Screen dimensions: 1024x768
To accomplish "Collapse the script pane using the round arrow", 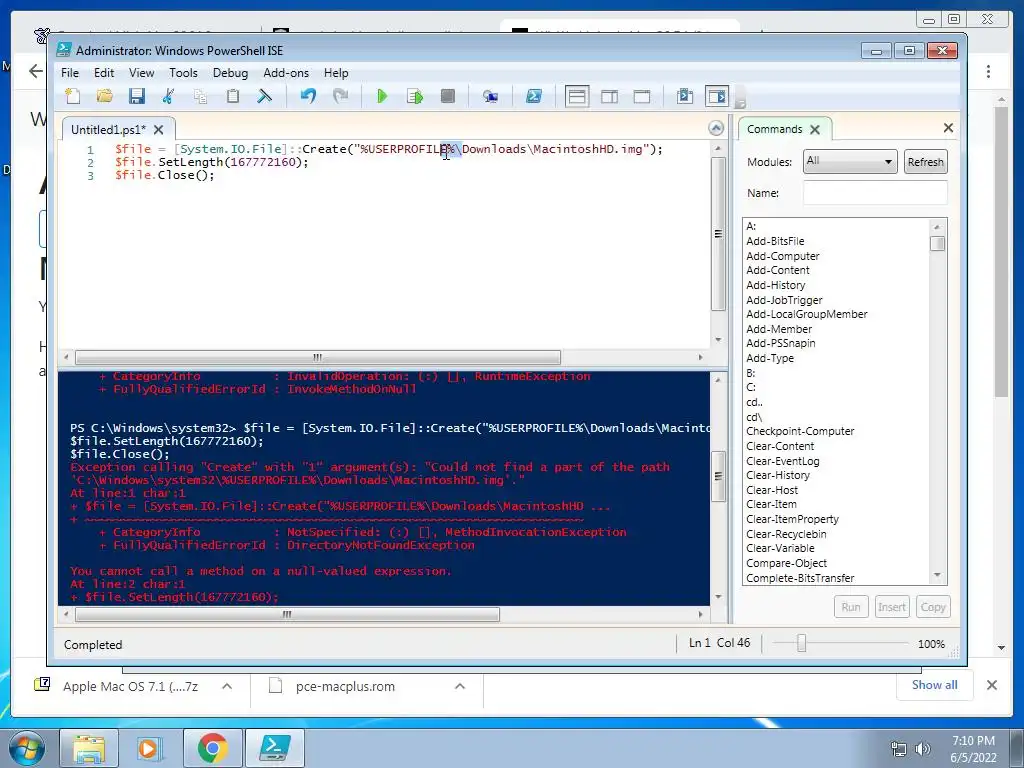I will pyautogui.click(x=716, y=128).
